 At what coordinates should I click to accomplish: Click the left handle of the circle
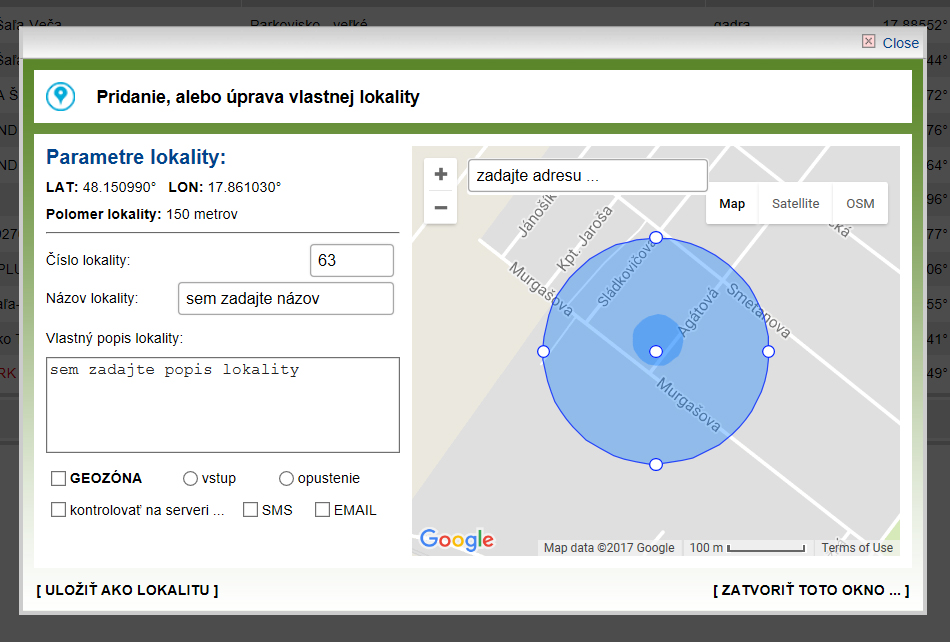coord(543,351)
